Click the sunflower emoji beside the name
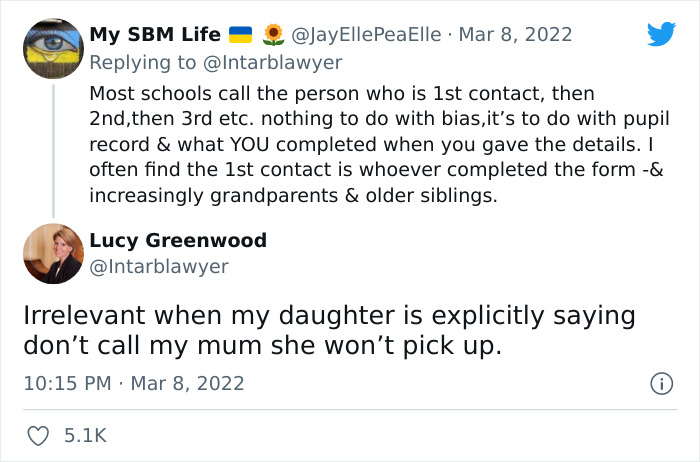The width and height of the screenshot is (700, 462). point(272,35)
